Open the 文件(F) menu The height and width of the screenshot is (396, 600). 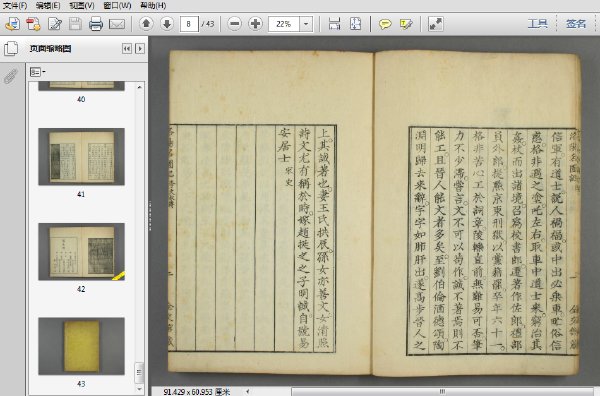point(15,5)
